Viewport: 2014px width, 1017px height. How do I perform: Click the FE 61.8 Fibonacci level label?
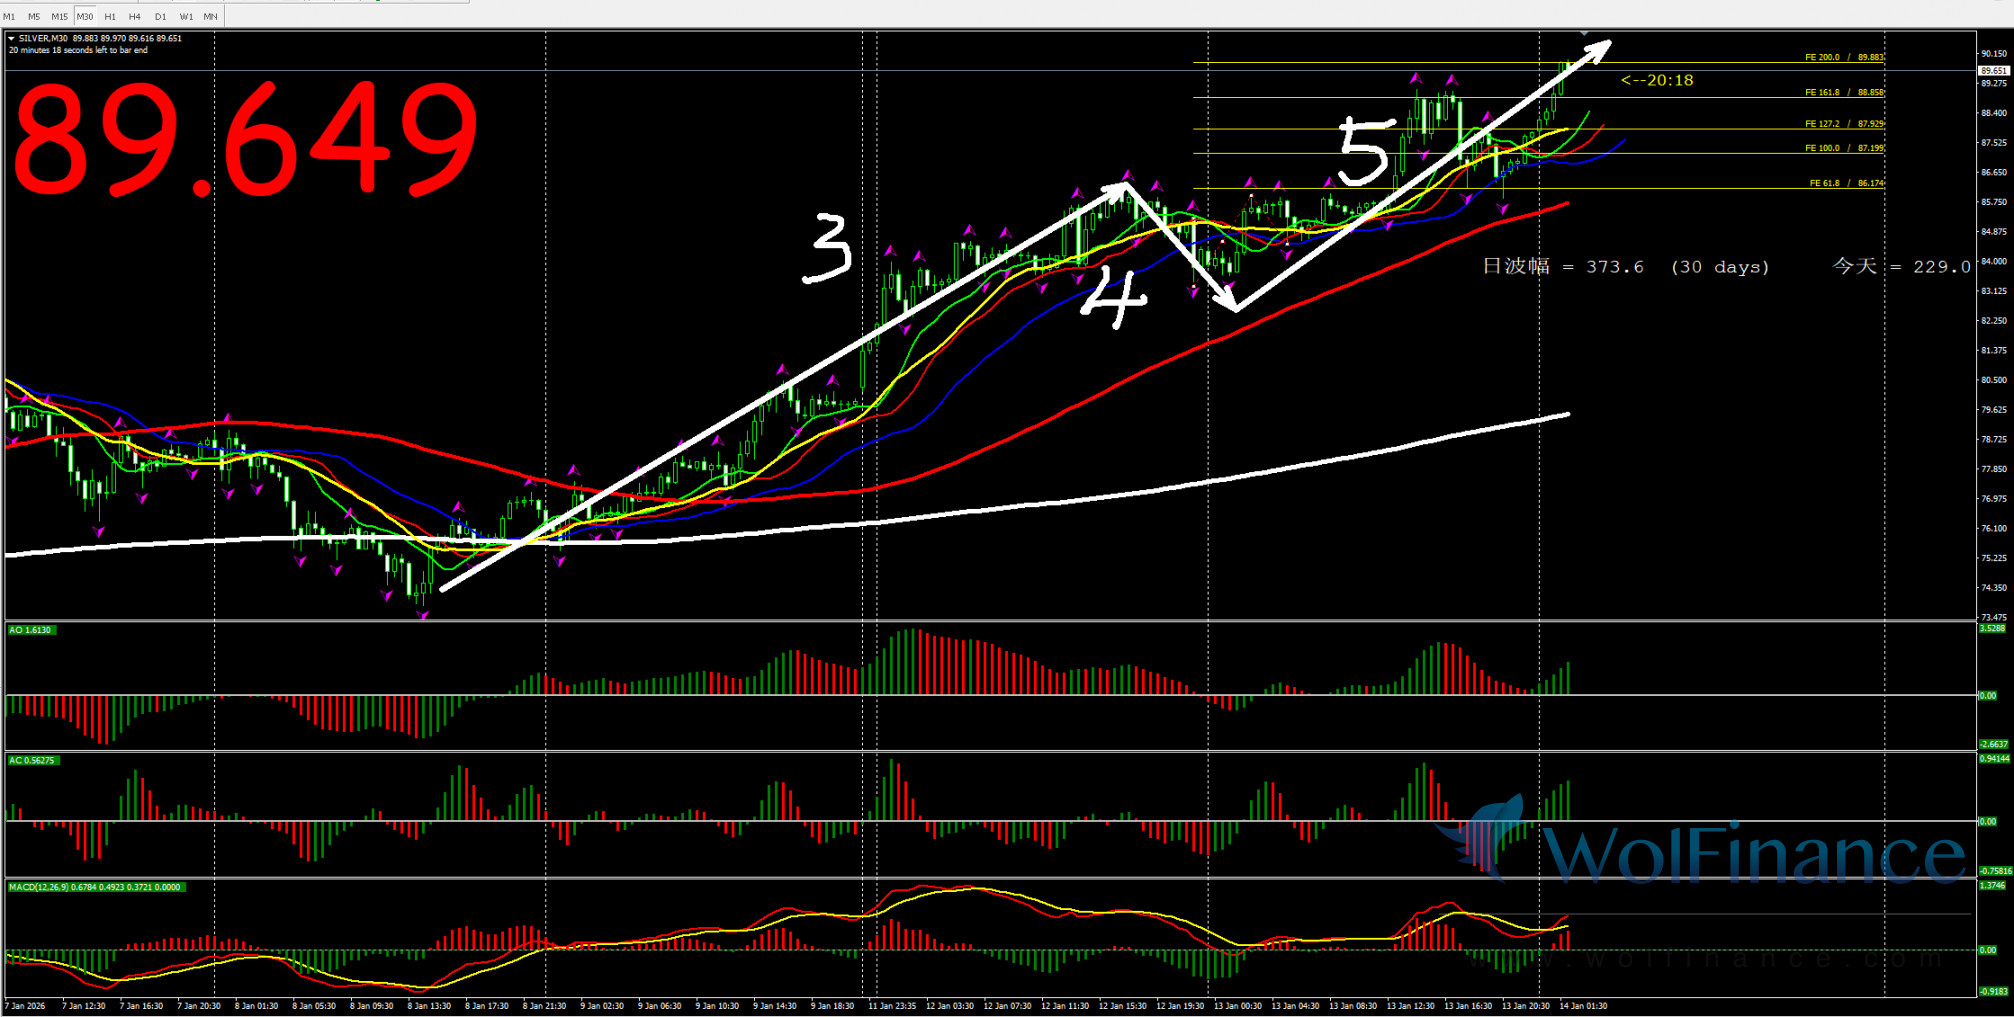point(1845,183)
